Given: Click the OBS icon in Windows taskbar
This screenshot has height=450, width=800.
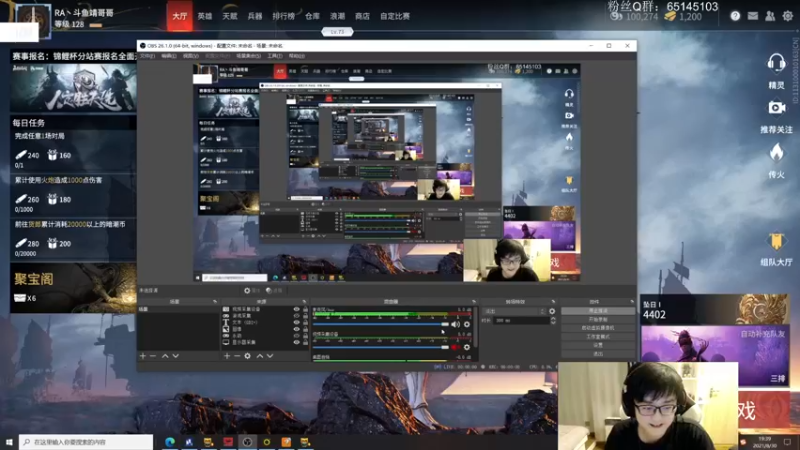Looking at the screenshot, I should (247, 442).
